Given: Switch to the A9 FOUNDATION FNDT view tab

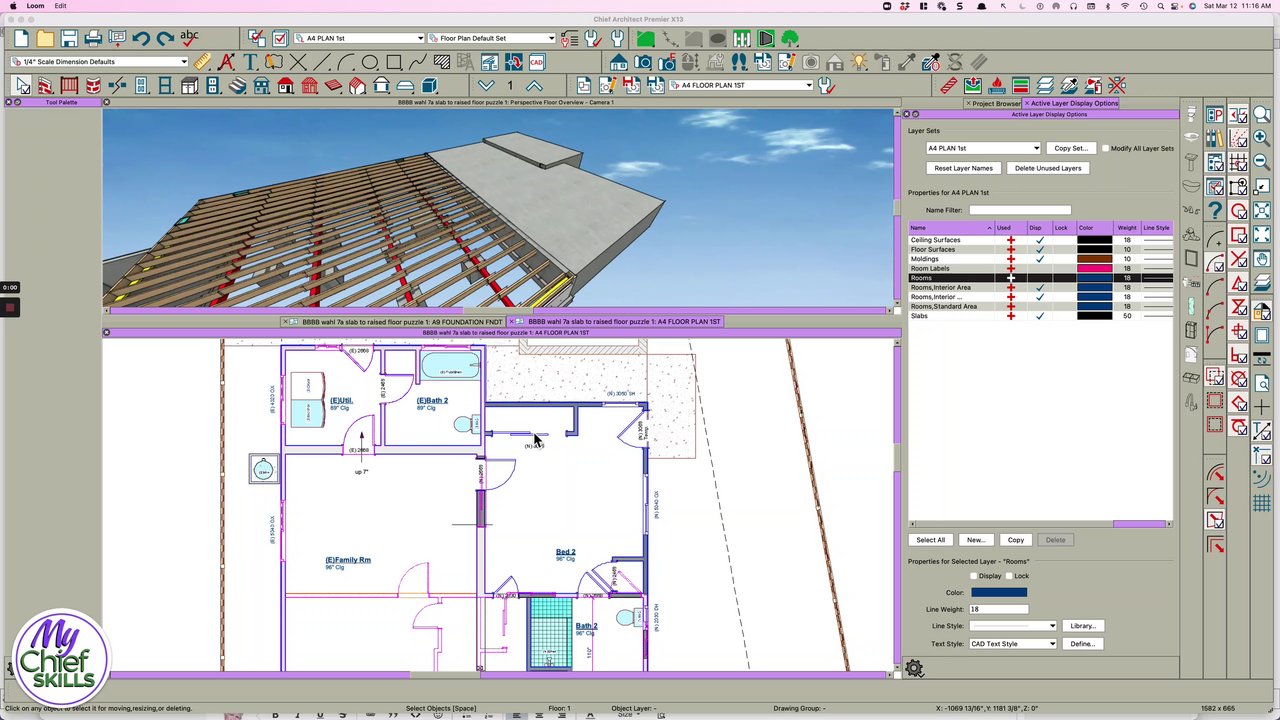Looking at the screenshot, I should [x=396, y=322].
